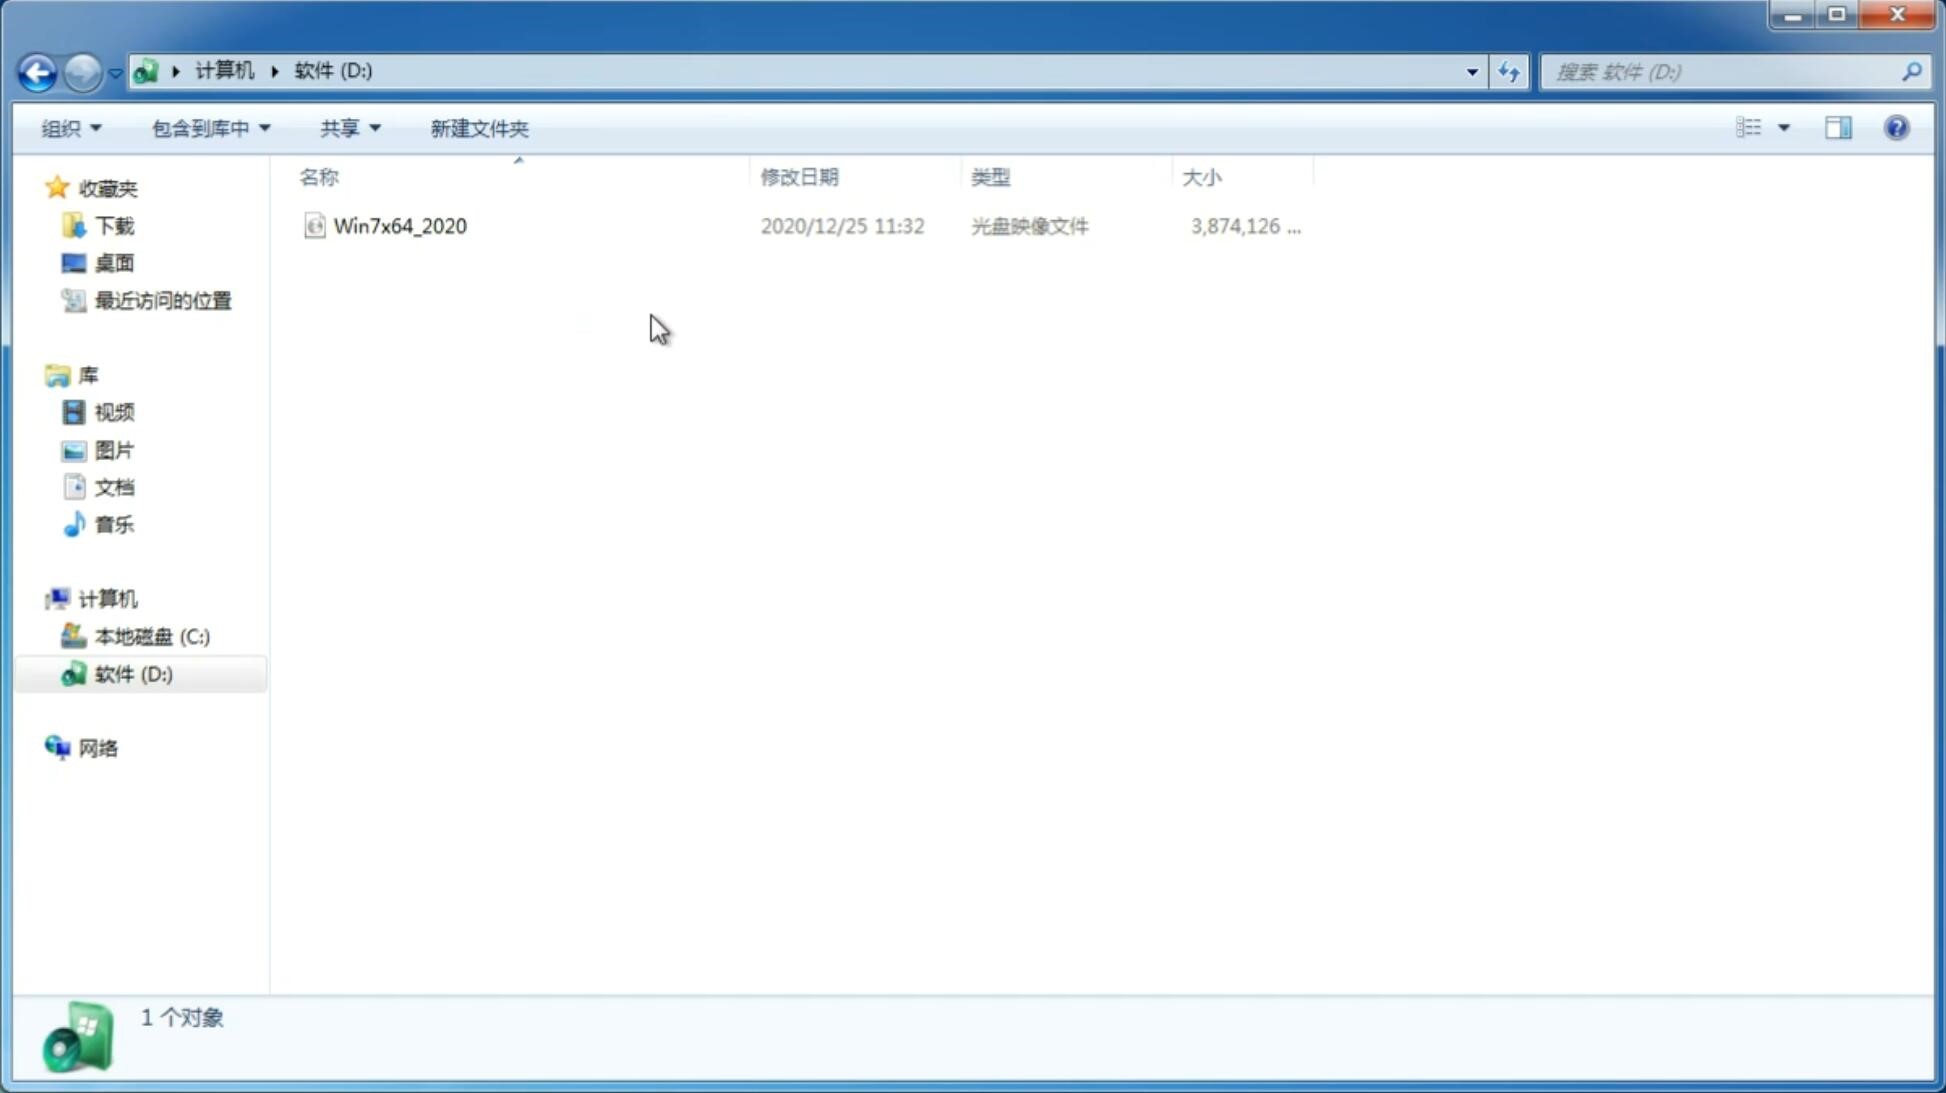Image resolution: width=1946 pixels, height=1093 pixels.
Task: Click the back navigation arrow button
Action: point(37,71)
